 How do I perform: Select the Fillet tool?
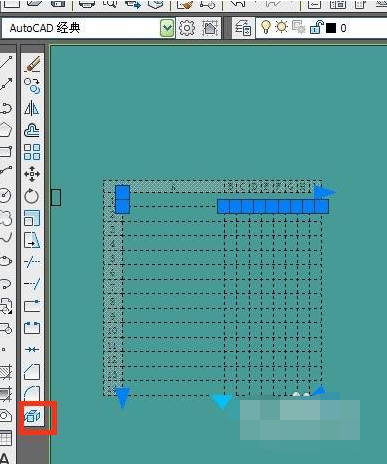[x=32, y=393]
